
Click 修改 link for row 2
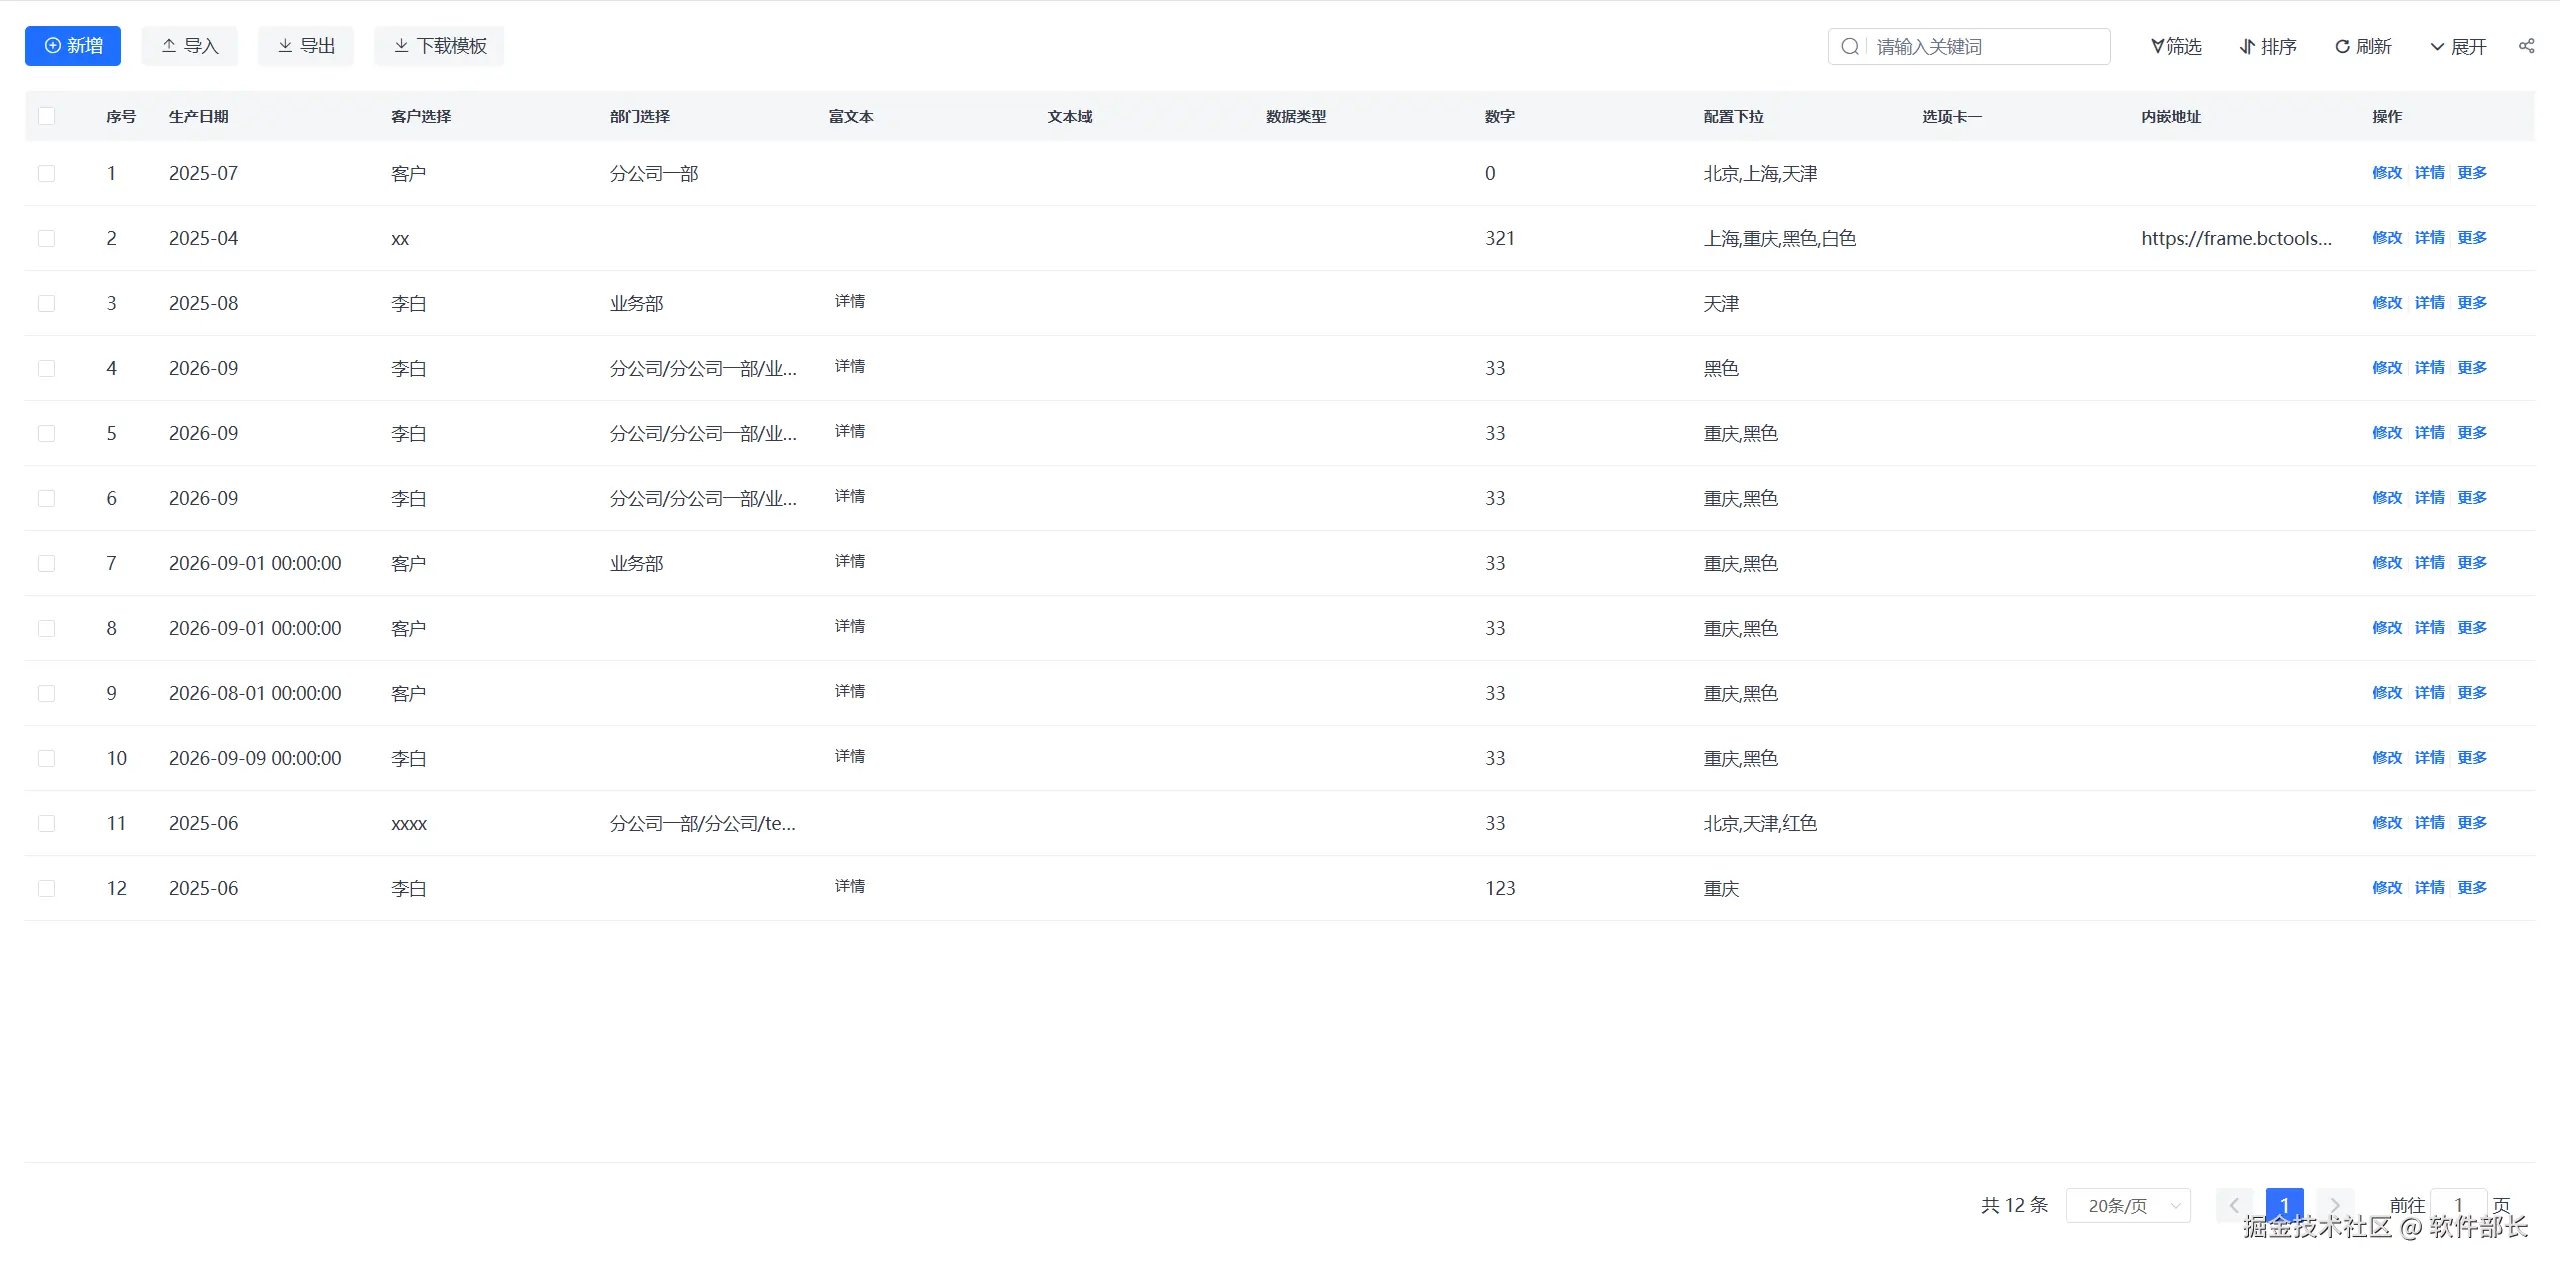click(x=2386, y=238)
